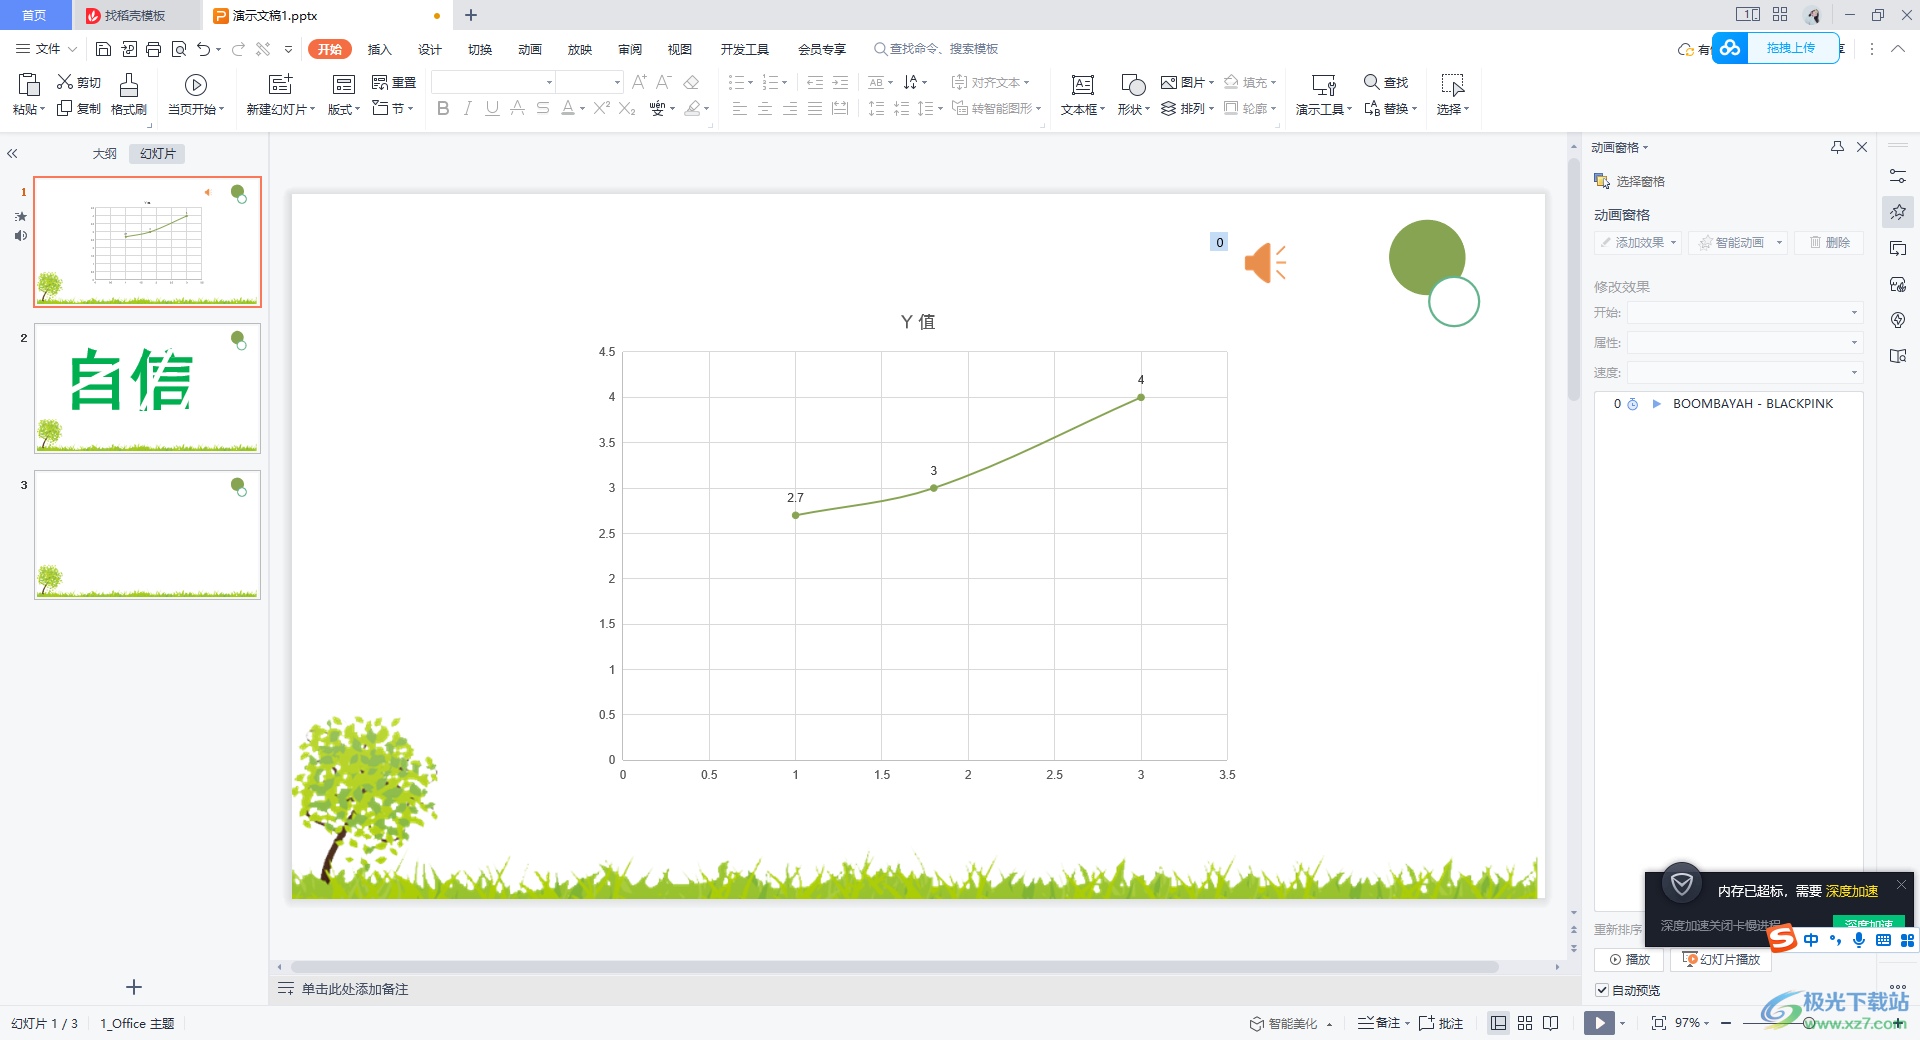Toggle Bold formatting

(443, 108)
